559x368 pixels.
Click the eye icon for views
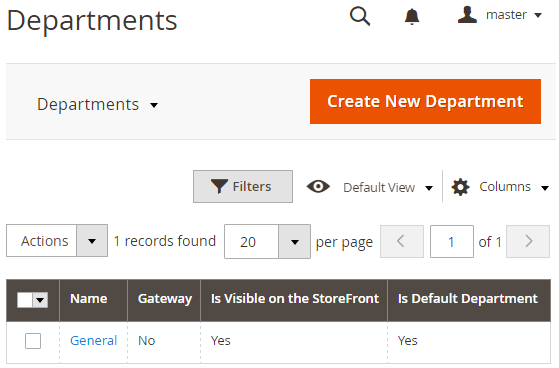pyautogui.click(x=318, y=186)
